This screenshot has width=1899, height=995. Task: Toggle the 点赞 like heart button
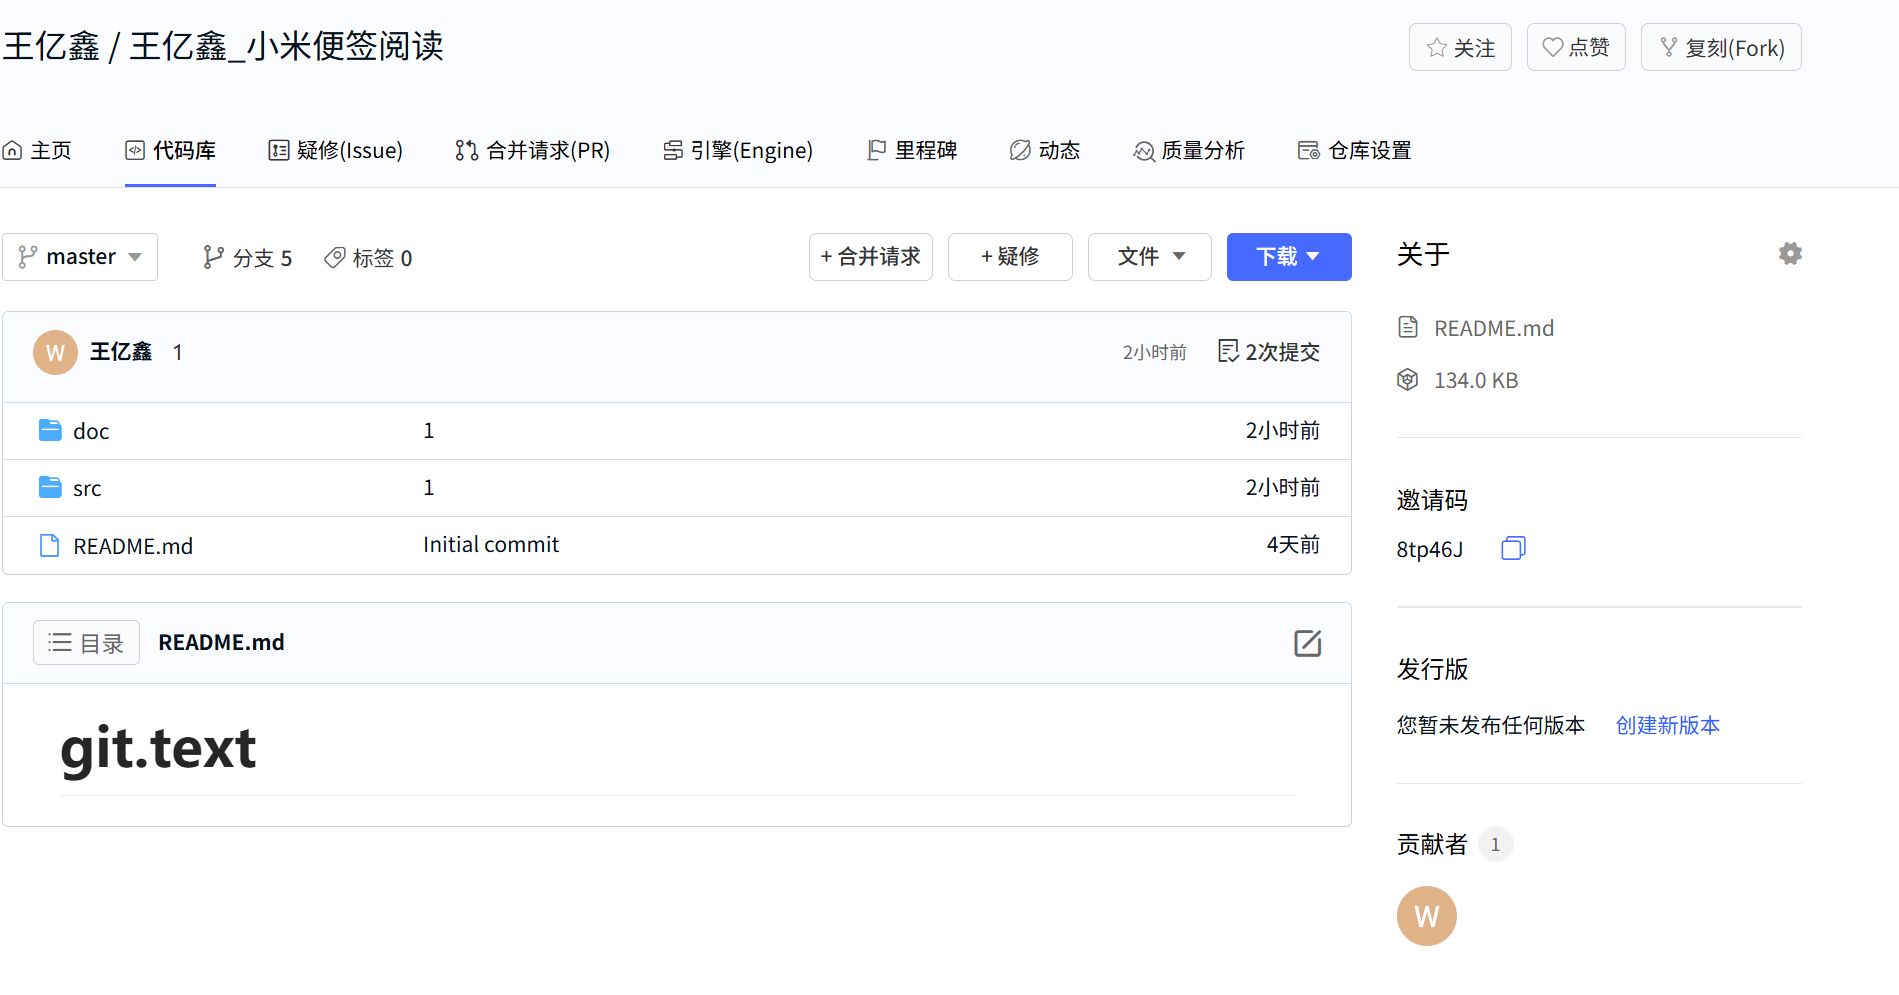(x=1576, y=47)
